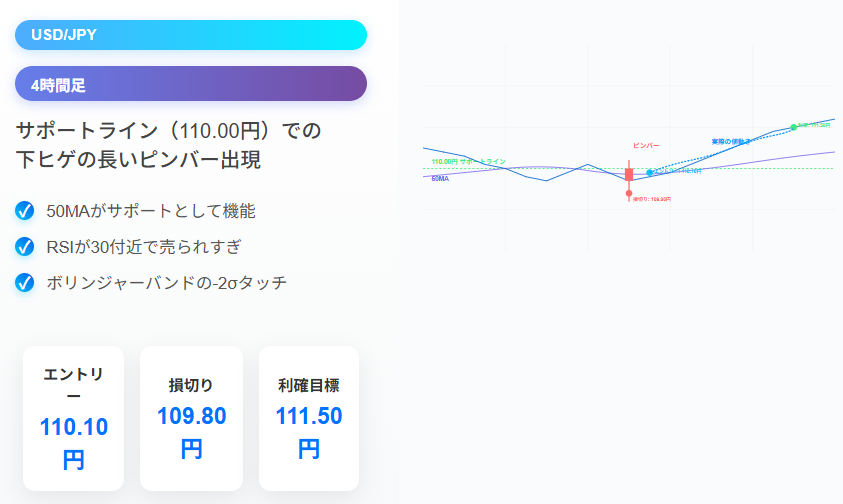Select the 4時間足 timeframe pill
Screen dimensions: 843x504
point(191,84)
